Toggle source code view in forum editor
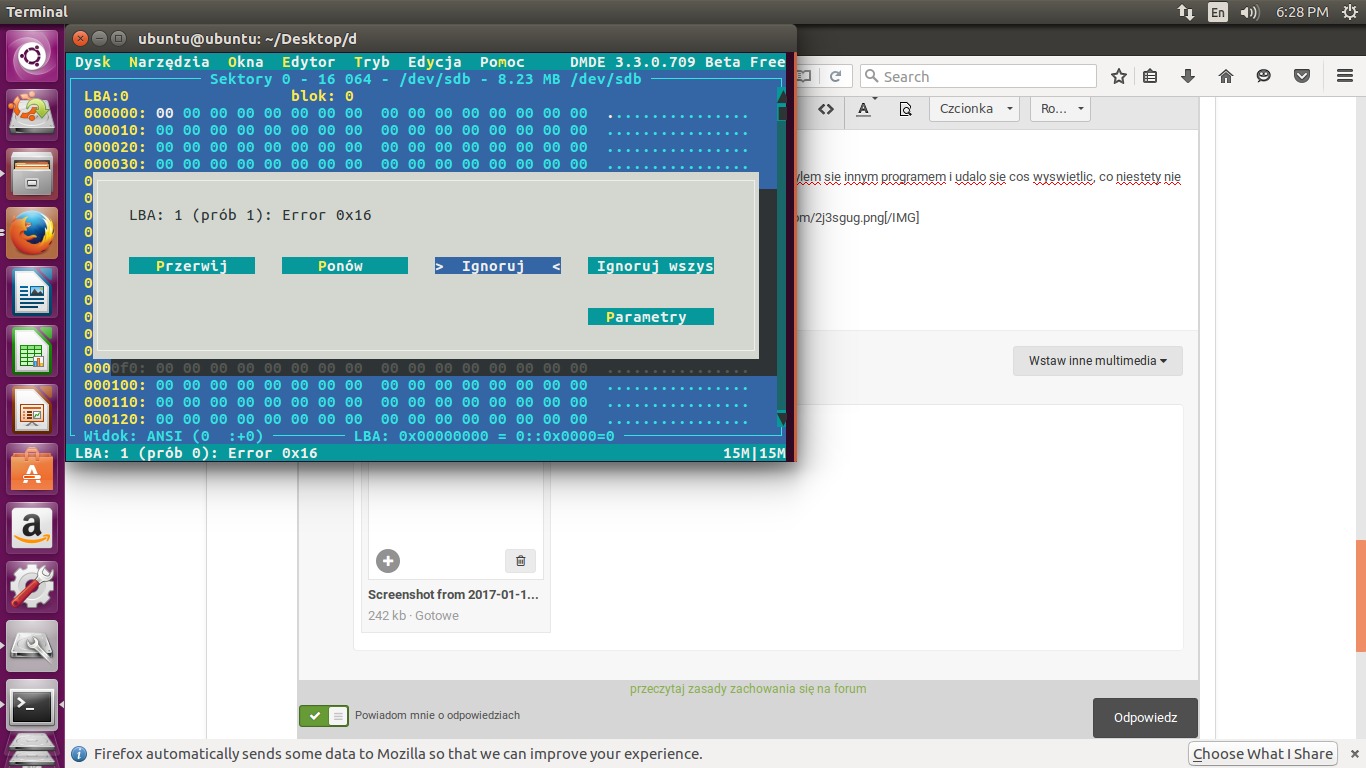Viewport: 1366px width, 768px height. pyautogui.click(x=825, y=109)
